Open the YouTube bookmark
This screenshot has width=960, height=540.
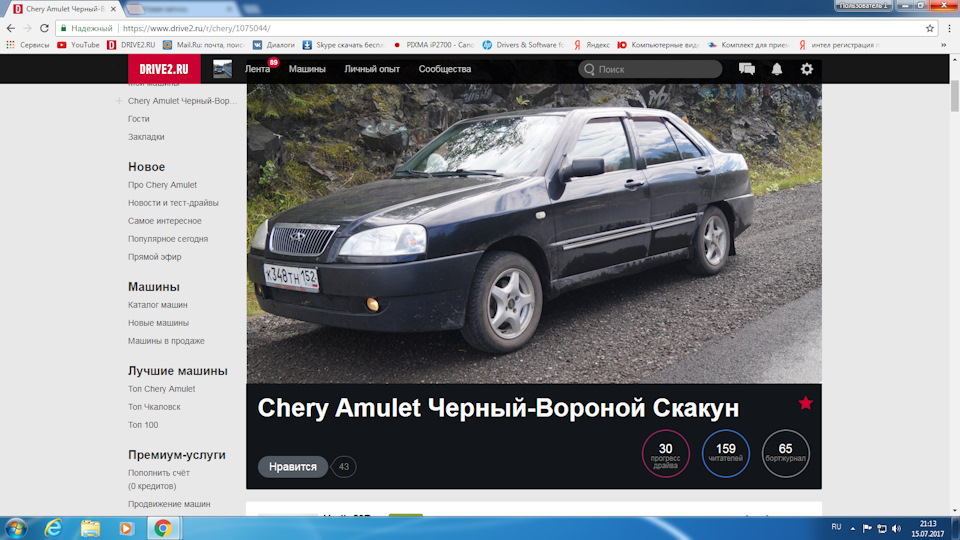point(78,45)
